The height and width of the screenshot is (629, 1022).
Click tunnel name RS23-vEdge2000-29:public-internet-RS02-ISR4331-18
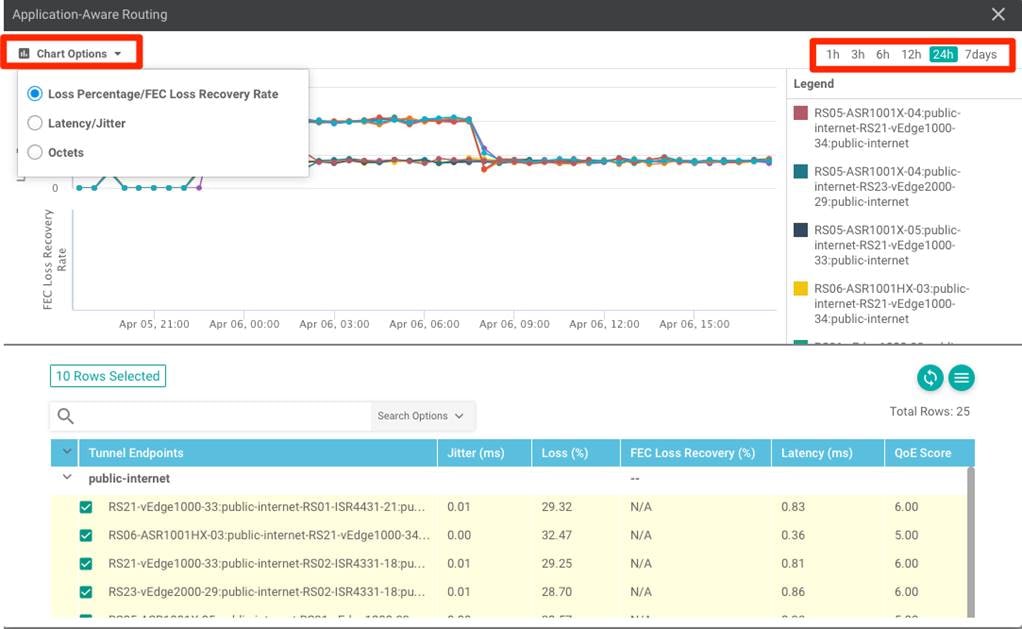[267, 592]
